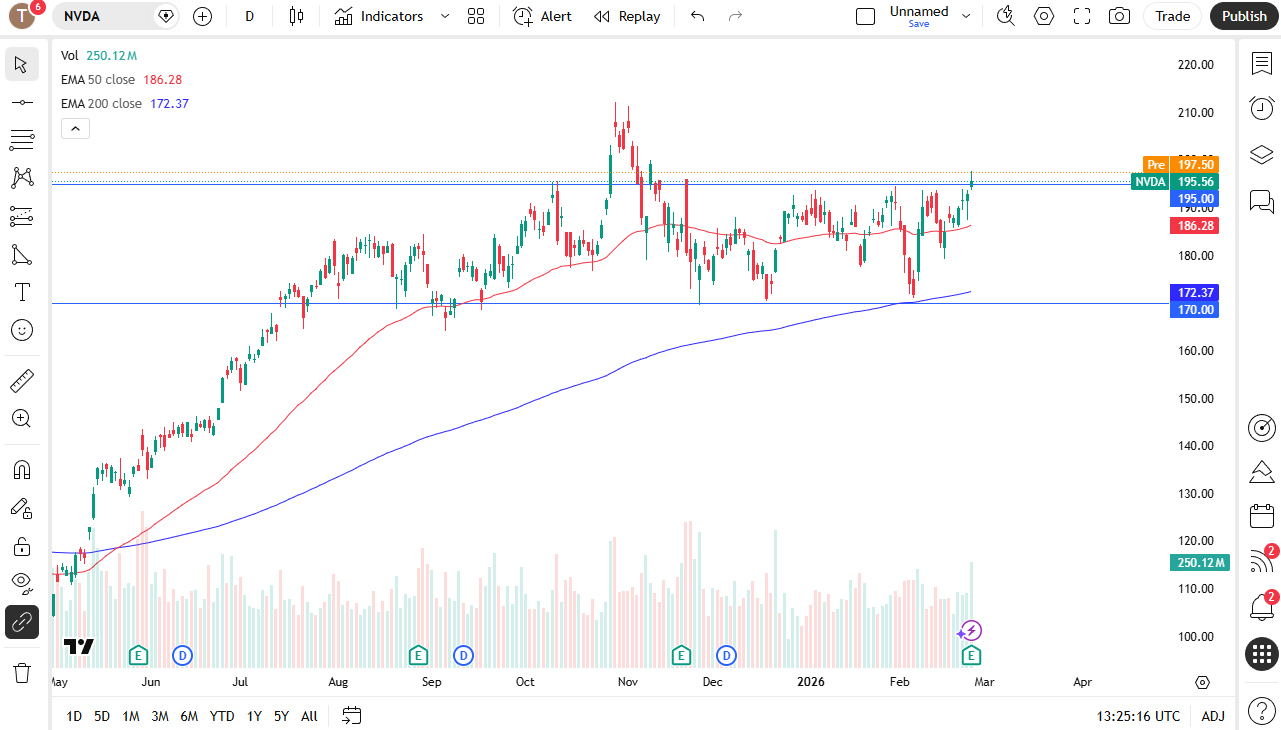Open the user profile avatar menu
The width and height of the screenshot is (1281, 730).
[23, 16]
